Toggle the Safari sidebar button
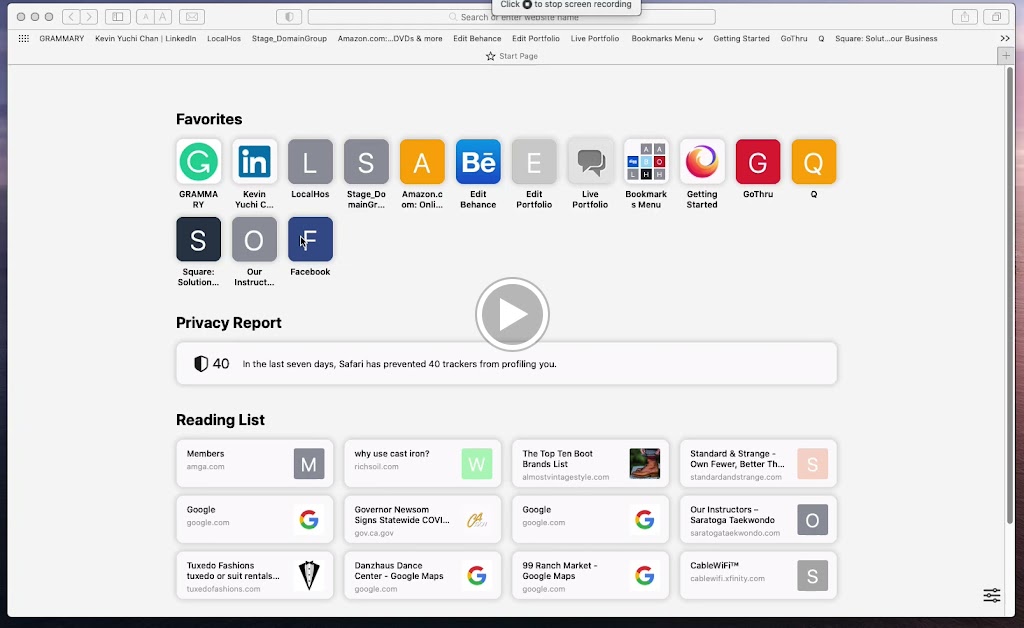Image resolution: width=1024 pixels, height=628 pixels. [x=118, y=16]
